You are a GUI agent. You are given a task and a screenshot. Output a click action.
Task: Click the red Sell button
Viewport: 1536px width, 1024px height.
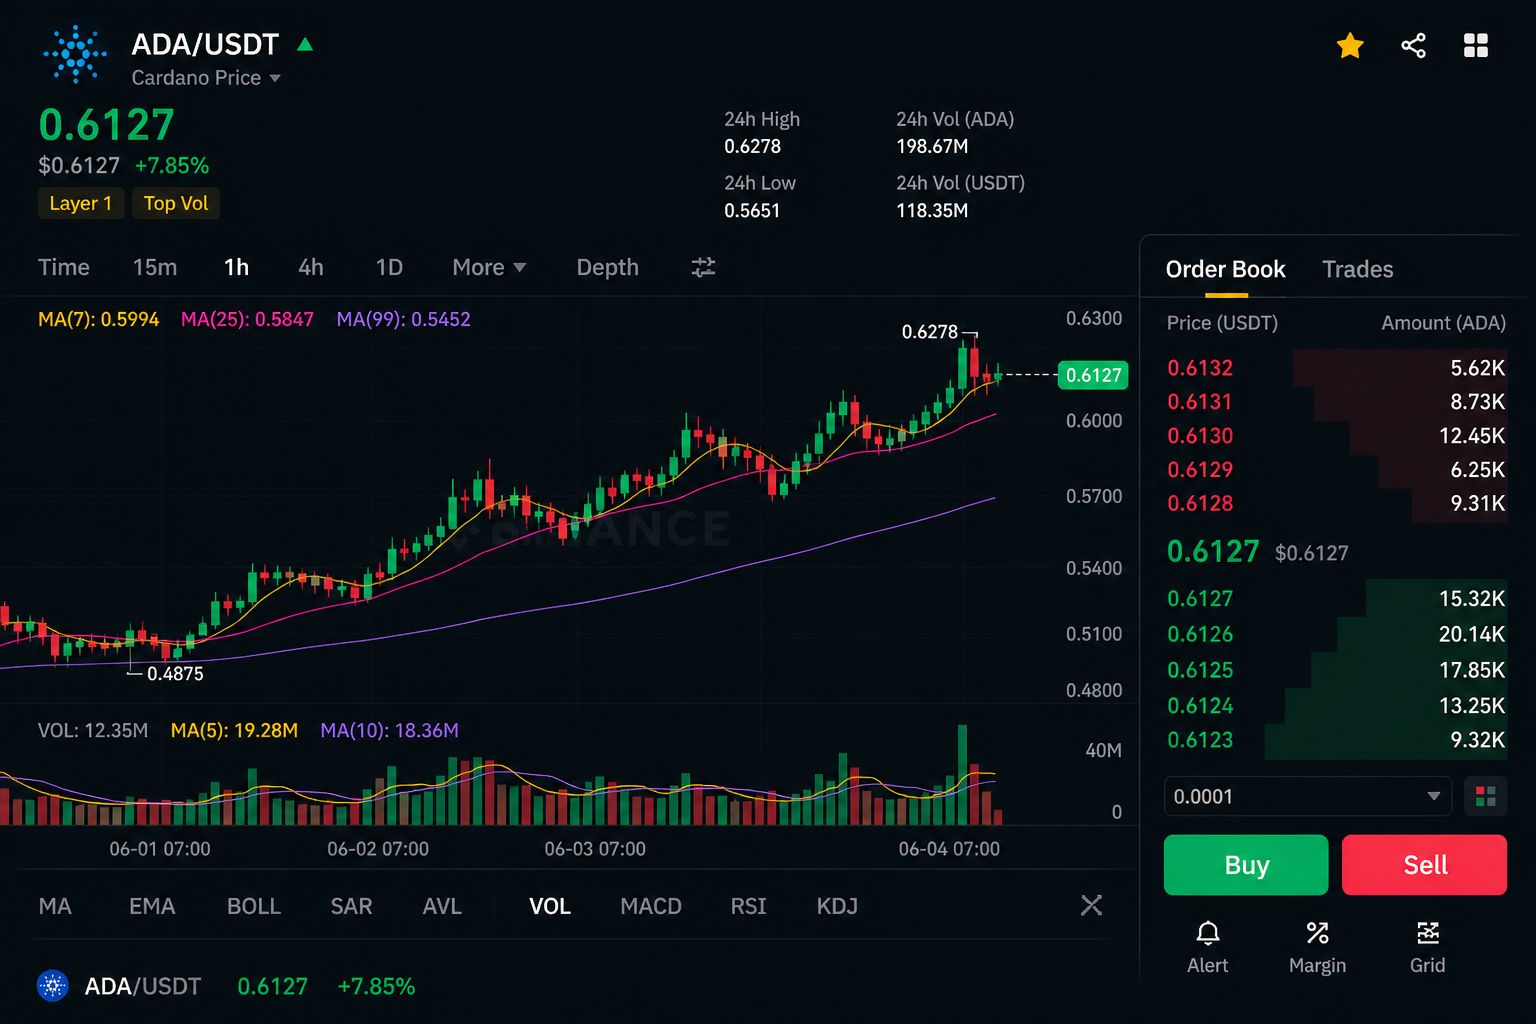pyautogui.click(x=1424, y=865)
